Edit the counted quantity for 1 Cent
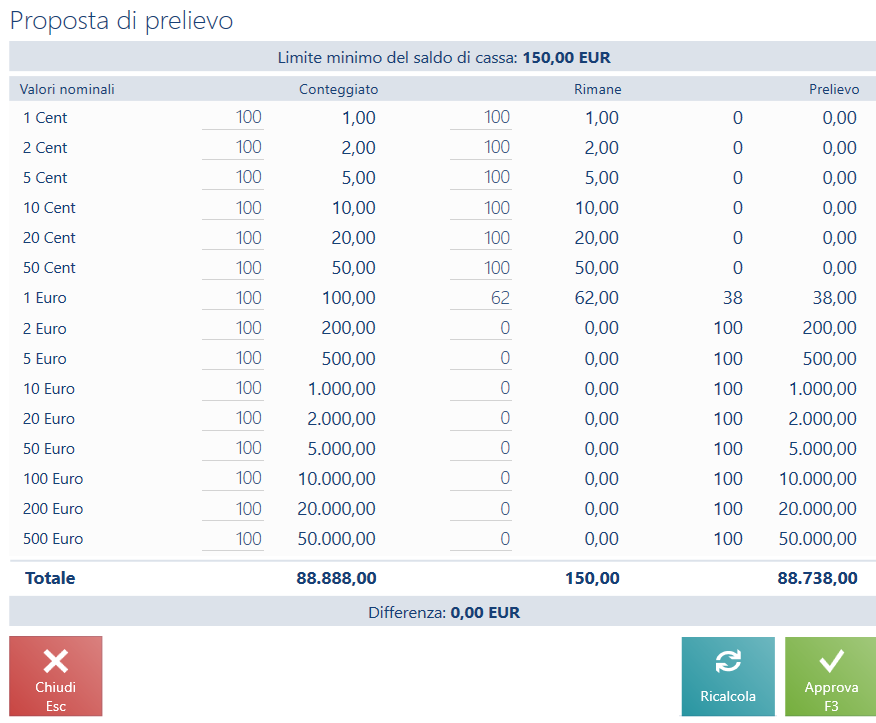The width and height of the screenshot is (876, 723). pyautogui.click(x=233, y=118)
